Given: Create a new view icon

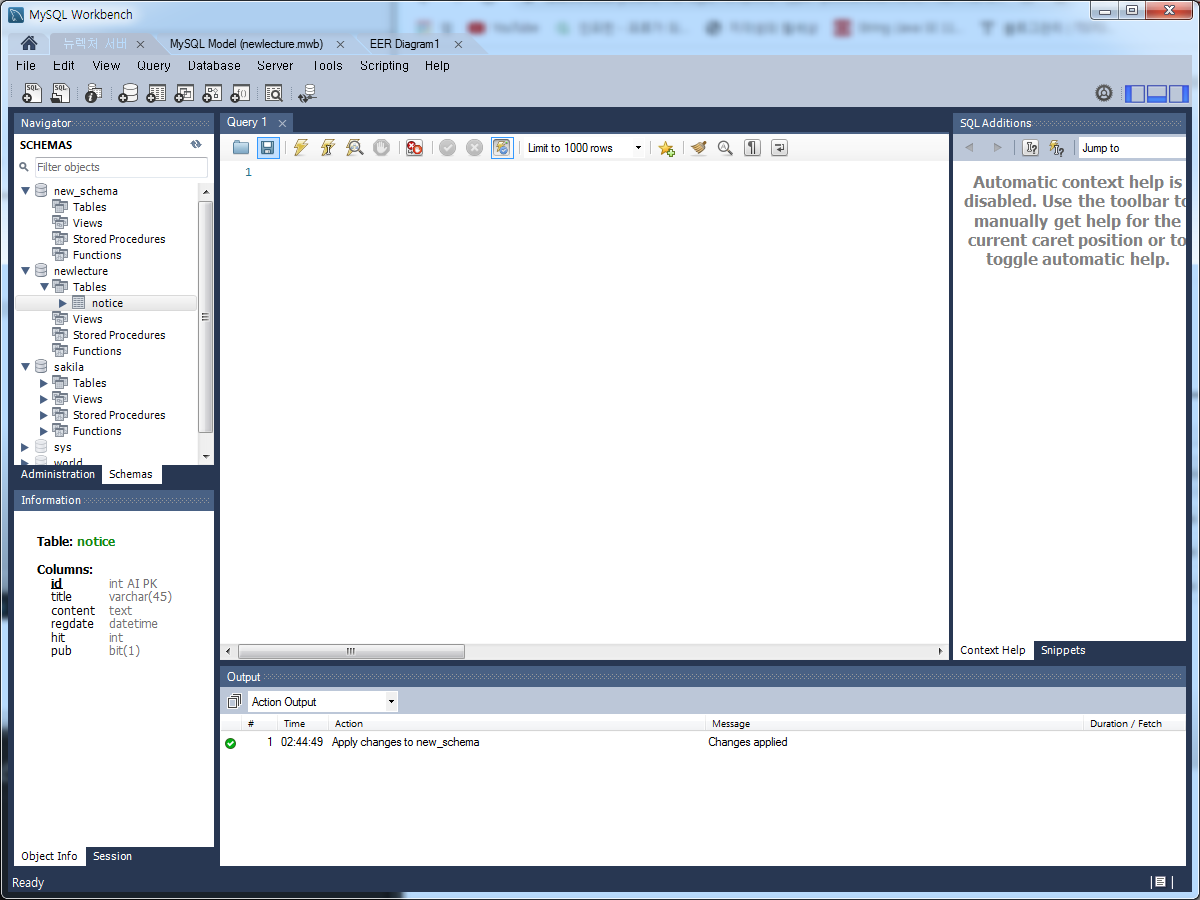Looking at the screenshot, I should (x=184, y=93).
